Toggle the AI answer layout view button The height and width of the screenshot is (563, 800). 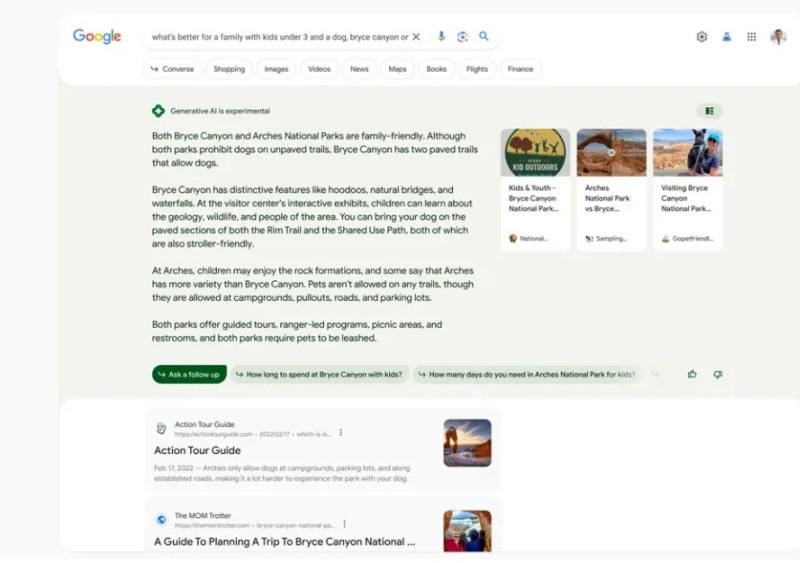pos(709,111)
